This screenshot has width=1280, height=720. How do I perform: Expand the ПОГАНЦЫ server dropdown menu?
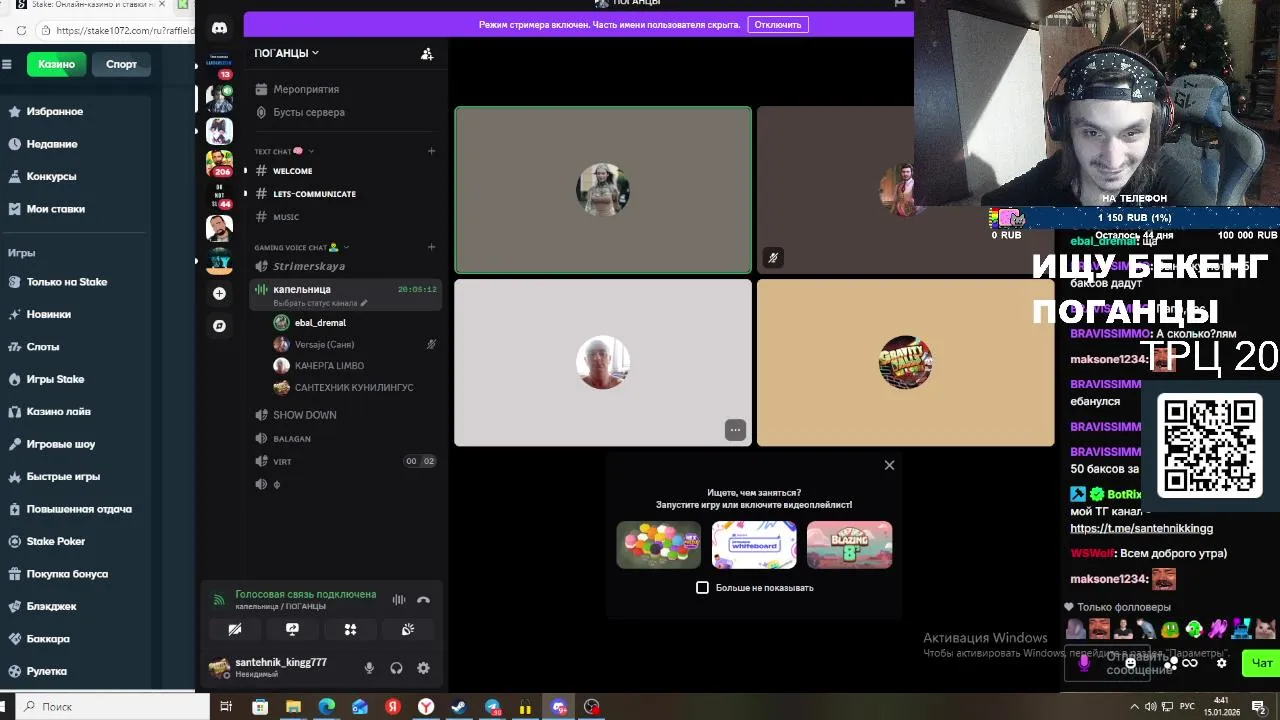point(287,53)
